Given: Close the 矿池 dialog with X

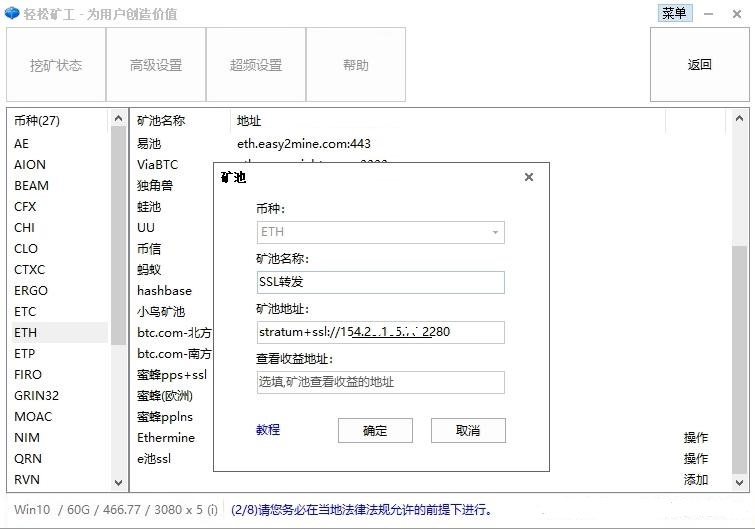Looking at the screenshot, I should (x=529, y=177).
